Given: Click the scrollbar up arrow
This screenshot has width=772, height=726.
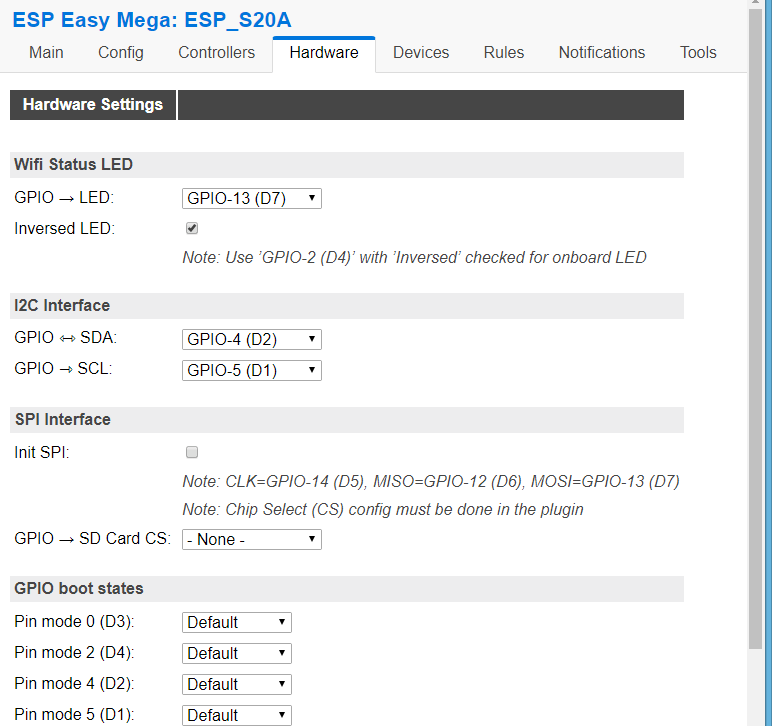Looking at the screenshot, I should tap(755, 3).
